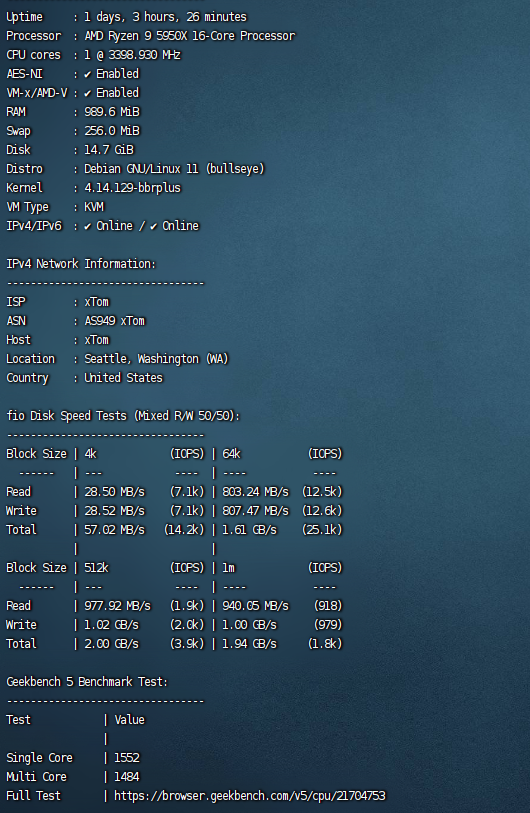Click the 512k Total speed '2.00 GB/s'
530x813 pixels.
click(111, 644)
